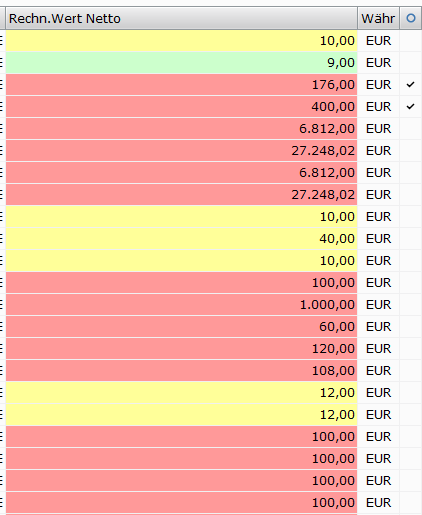Click the circle icon column header
This screenshot has height=515, width=422.
(411, 18)
